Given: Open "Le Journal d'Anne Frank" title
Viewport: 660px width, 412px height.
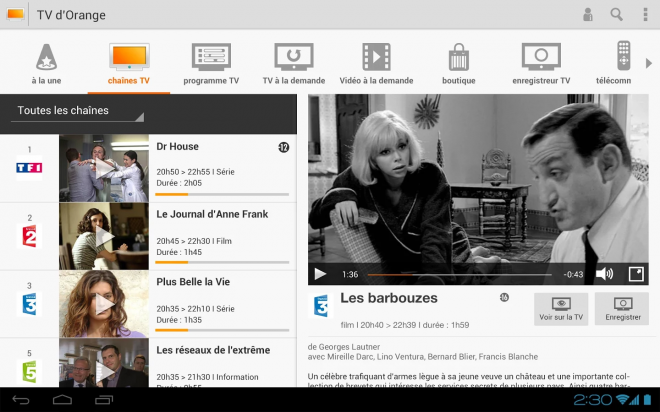Looking at the screenshot, I should (212, 214).
